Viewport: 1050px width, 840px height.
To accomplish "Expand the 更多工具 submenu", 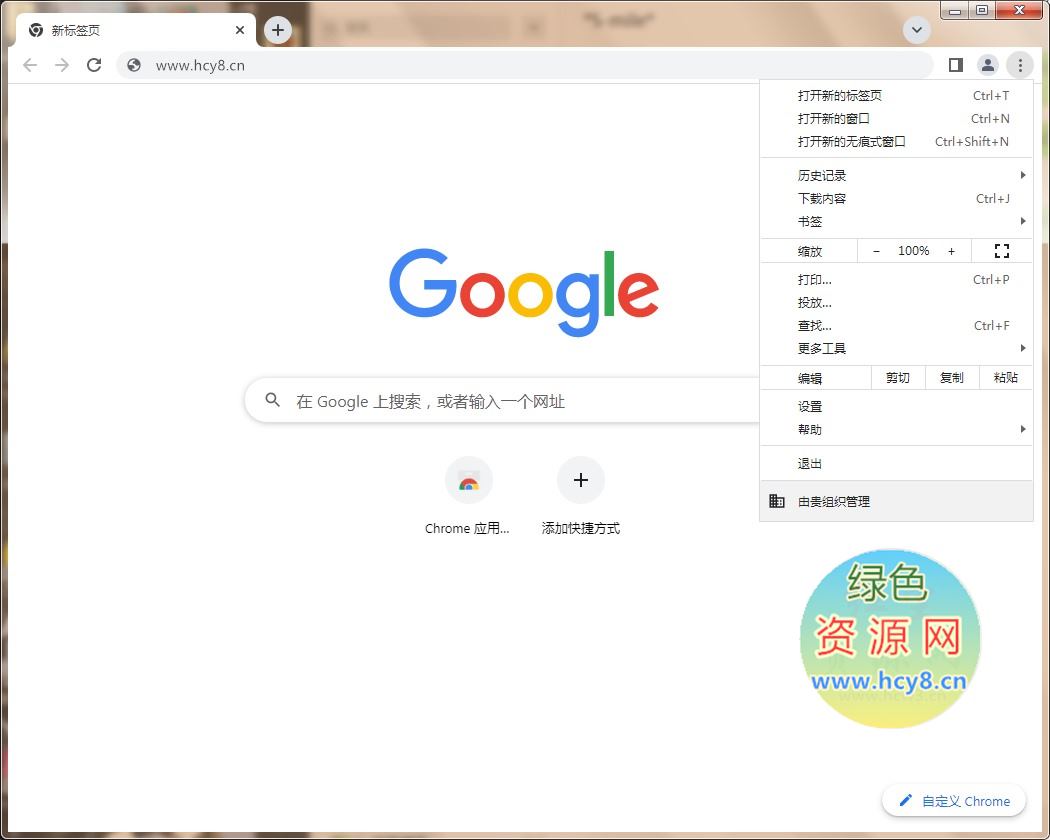I will point(896,348).
